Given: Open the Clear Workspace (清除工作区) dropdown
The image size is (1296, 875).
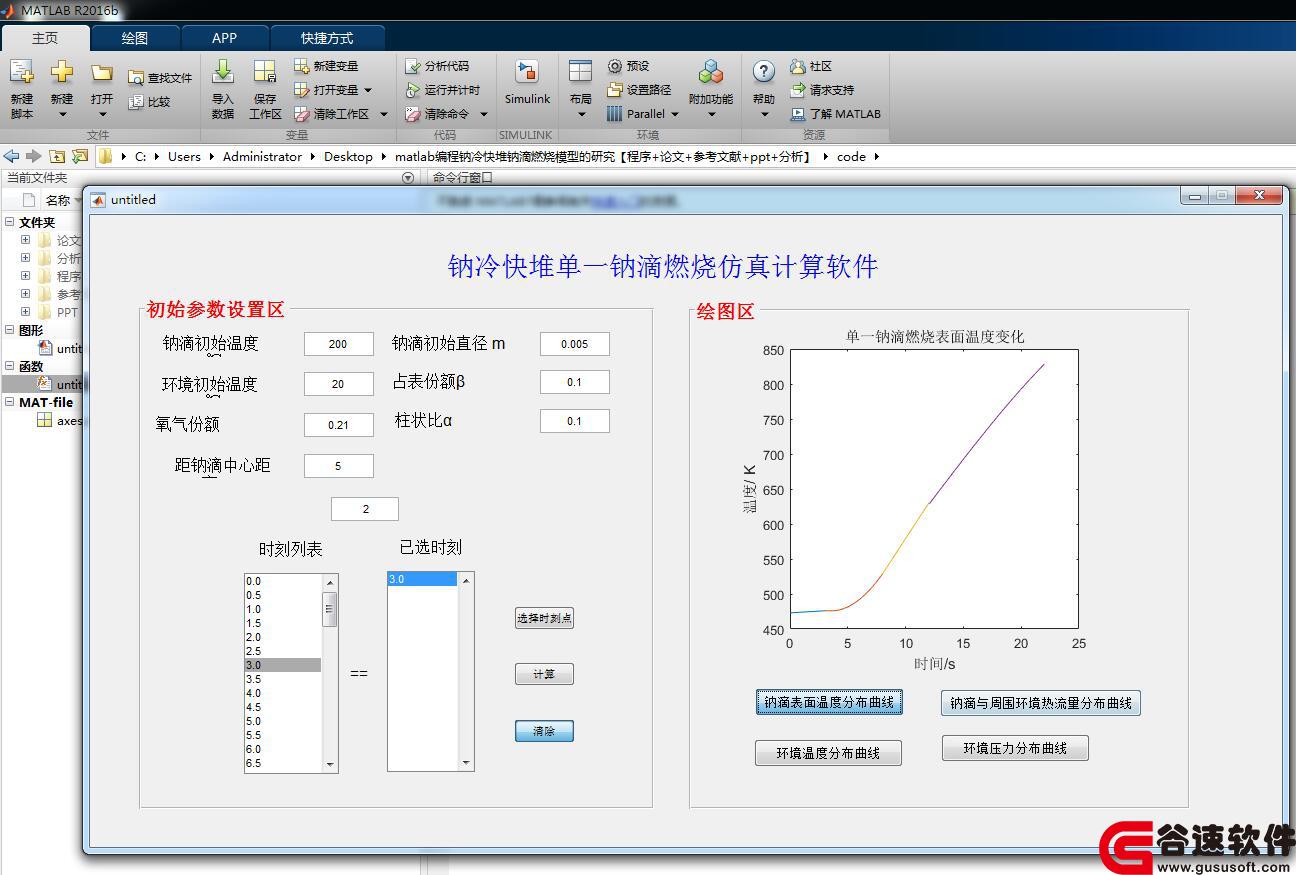Looking at the screenshot, I should coord(383,114).
